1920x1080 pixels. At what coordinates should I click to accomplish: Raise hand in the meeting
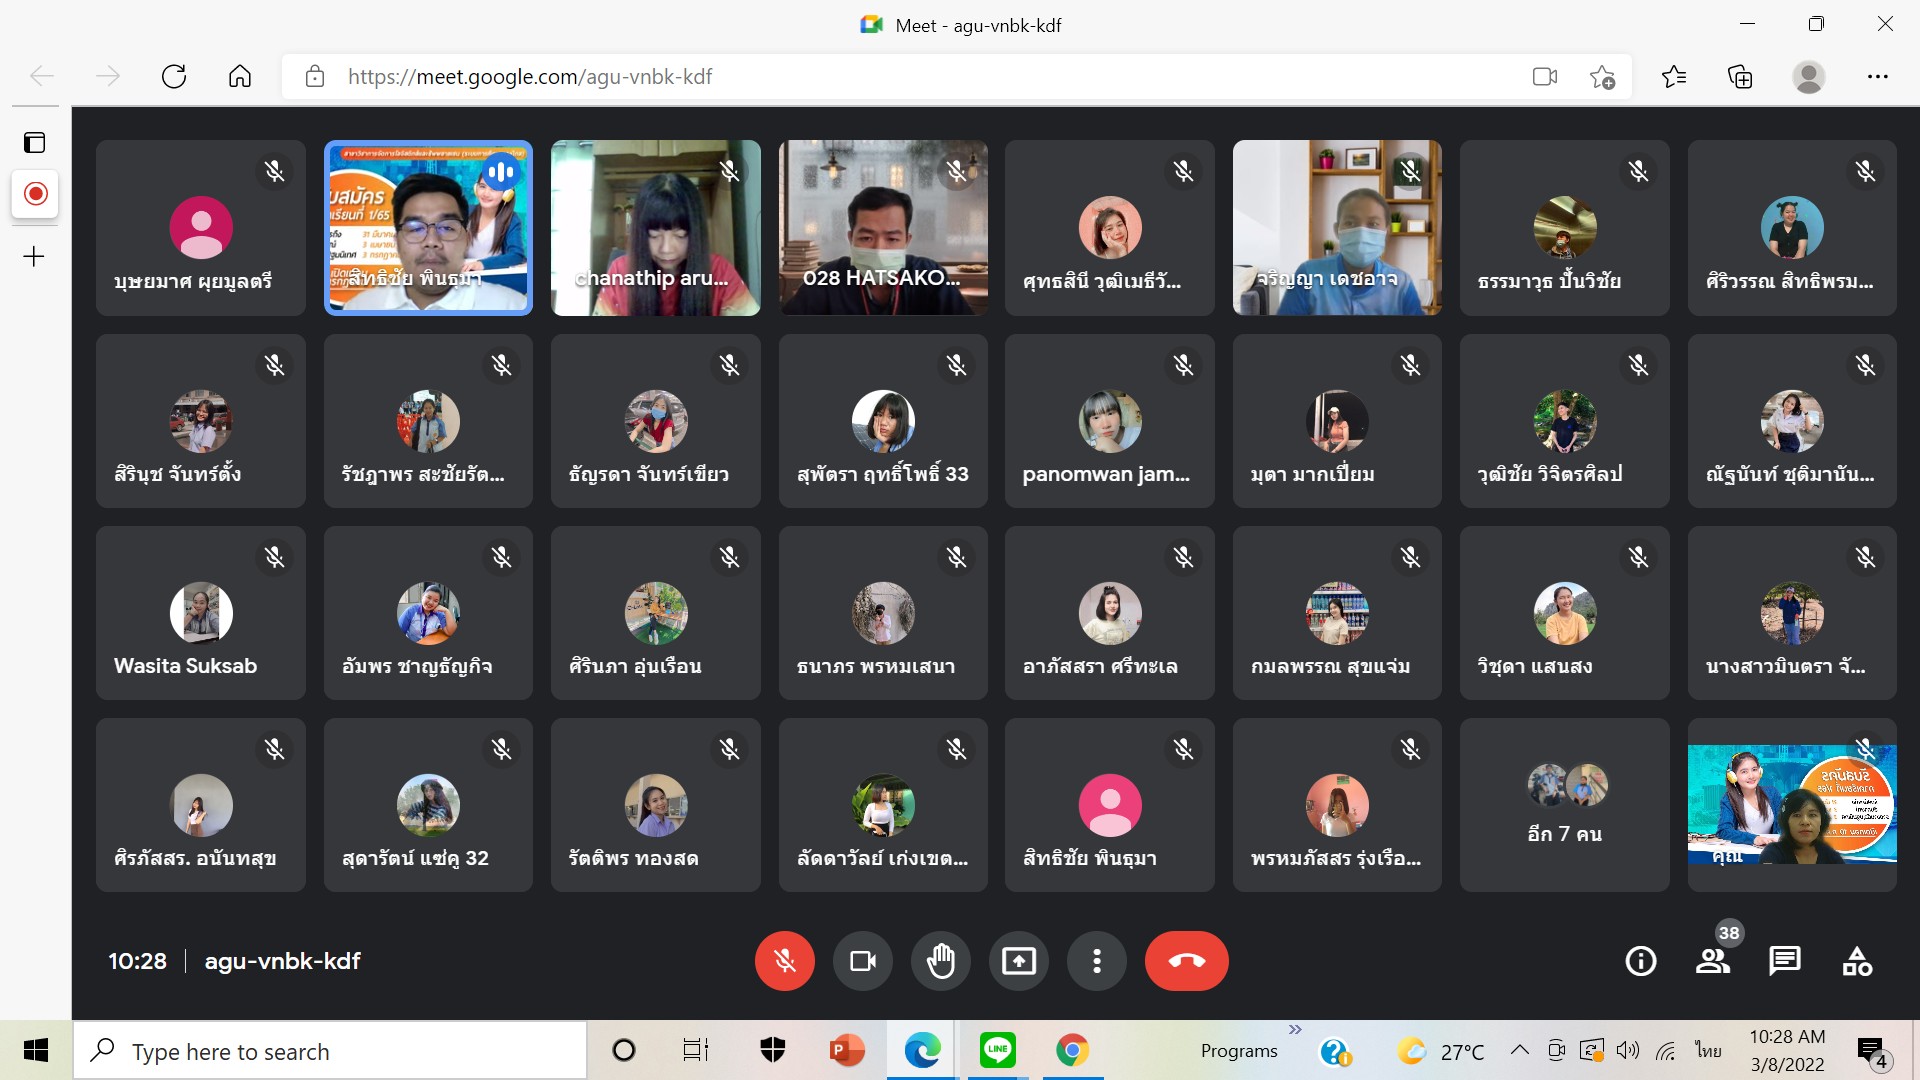click(x=940, y=961)
